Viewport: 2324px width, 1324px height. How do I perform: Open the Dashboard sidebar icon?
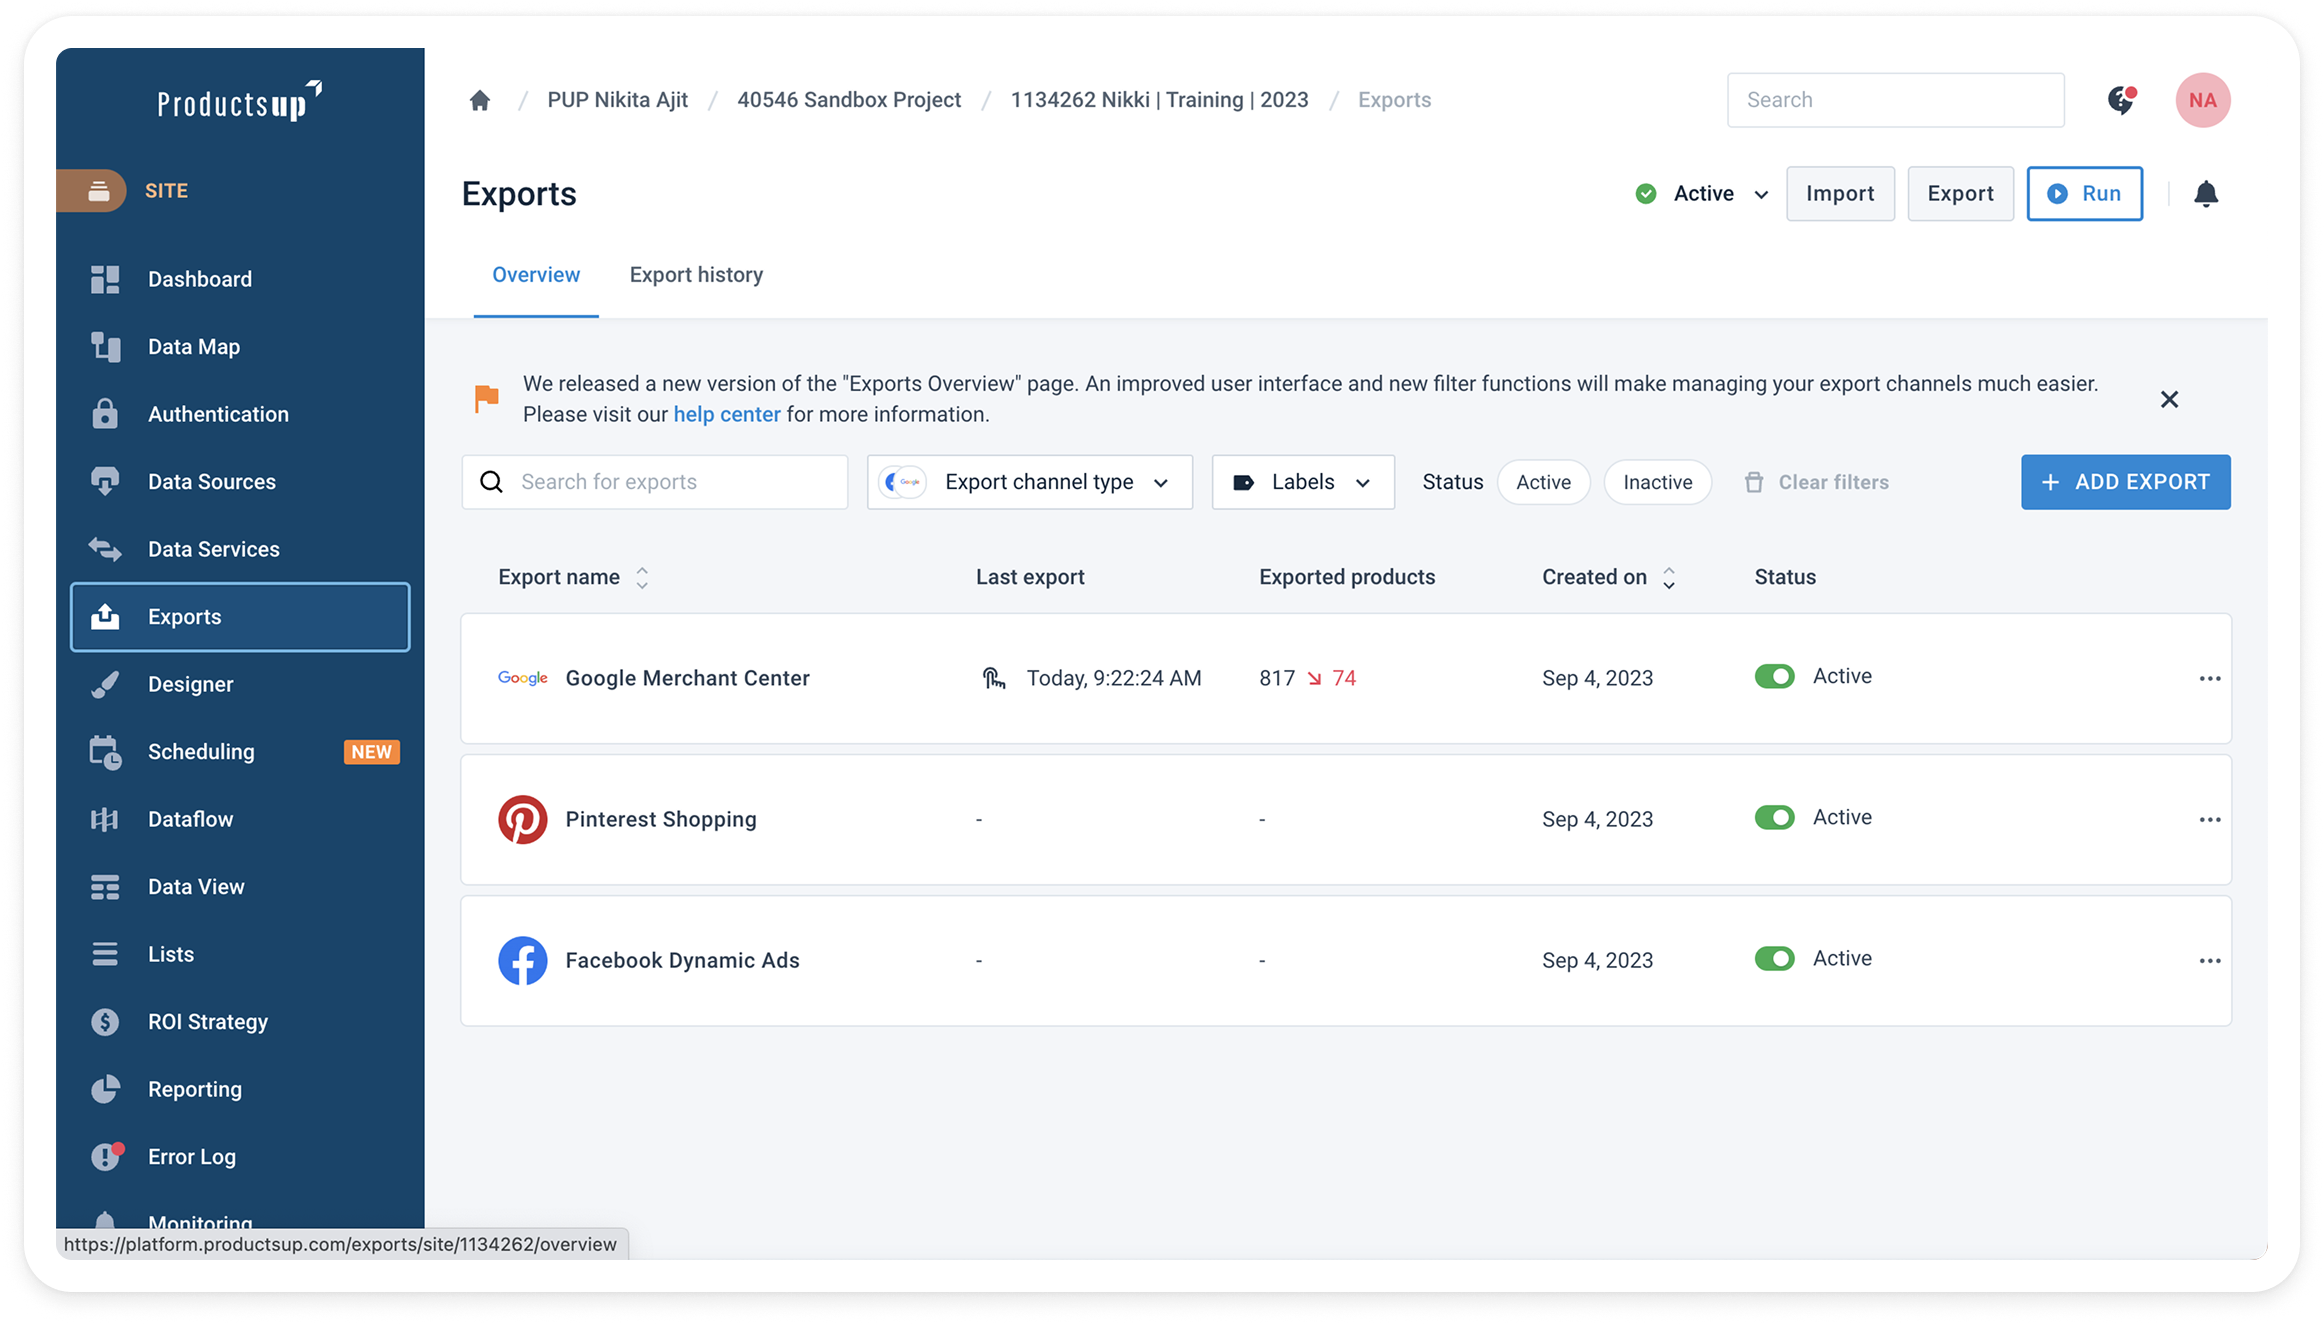click(x=105, y=279)
